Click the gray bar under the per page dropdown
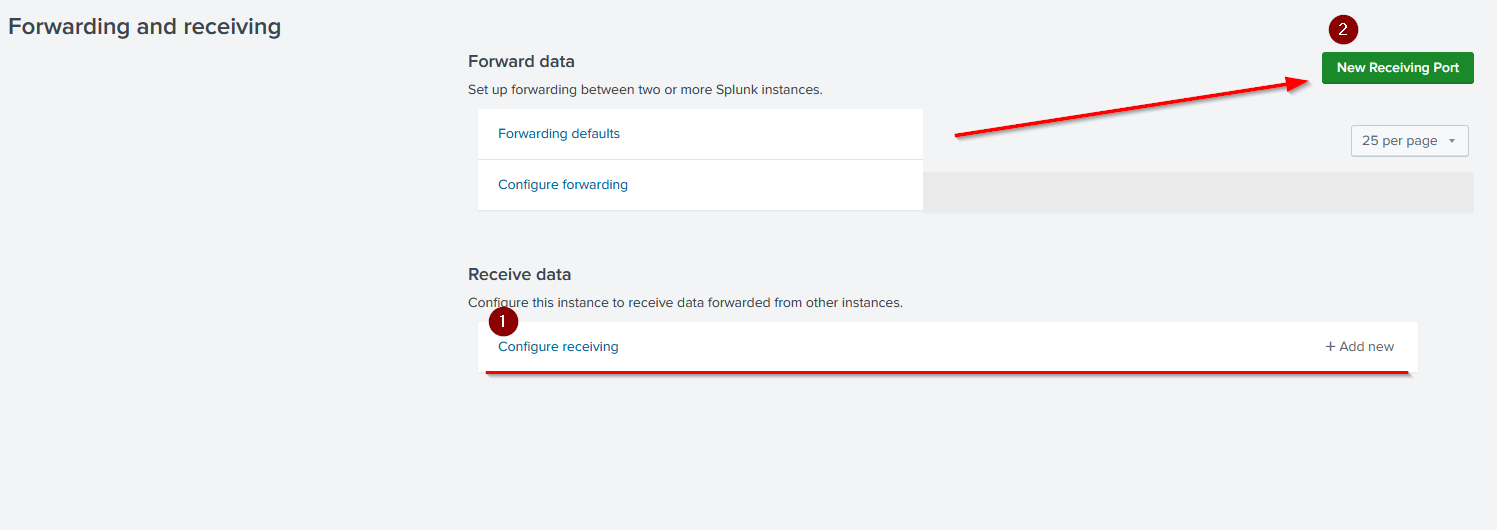This screenshot has width=1497, height=530. pos(1198,192)
